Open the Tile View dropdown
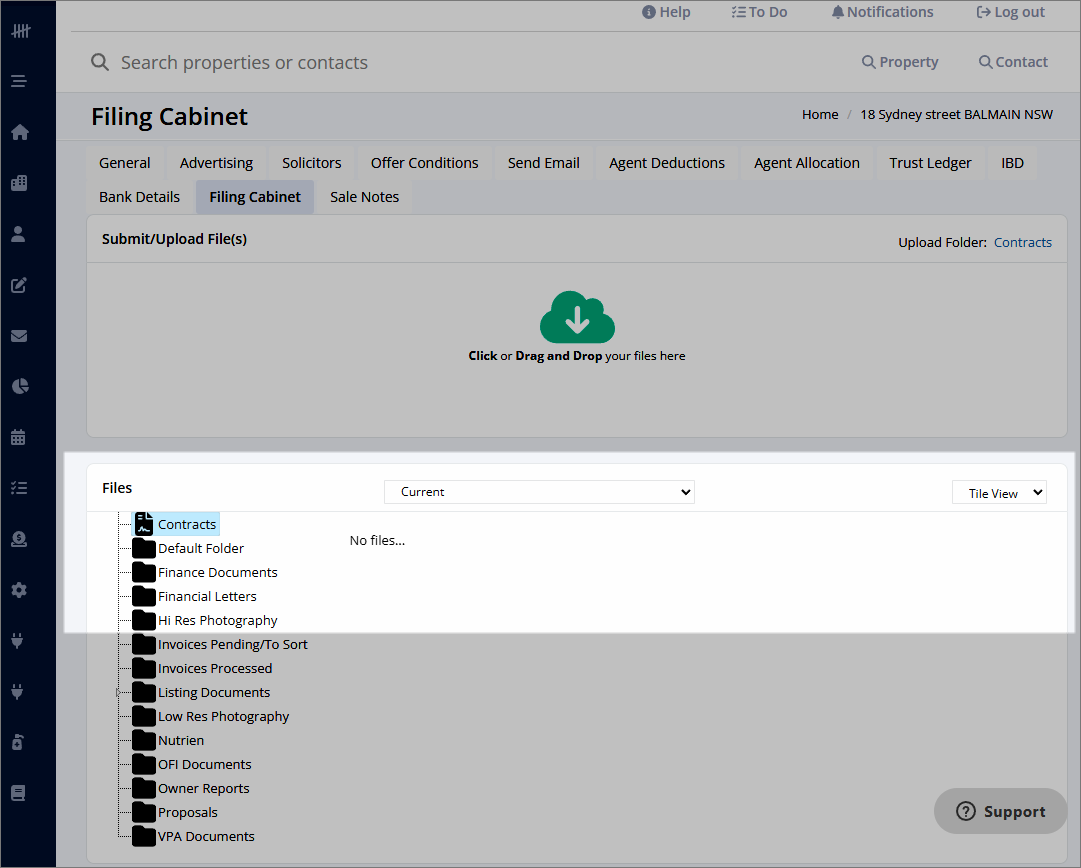 pyautogui.click(x=999, y=493)
